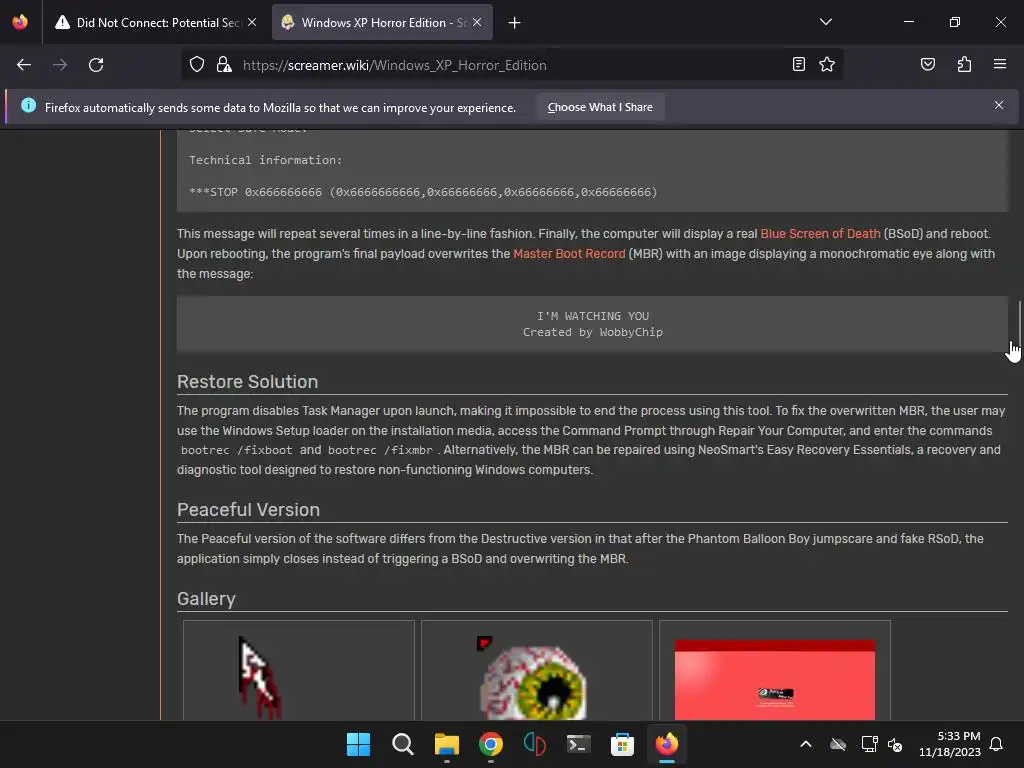The image size is (1024, 768).
Task: Save the page to Pocket
Action: [x=927, y=64]
